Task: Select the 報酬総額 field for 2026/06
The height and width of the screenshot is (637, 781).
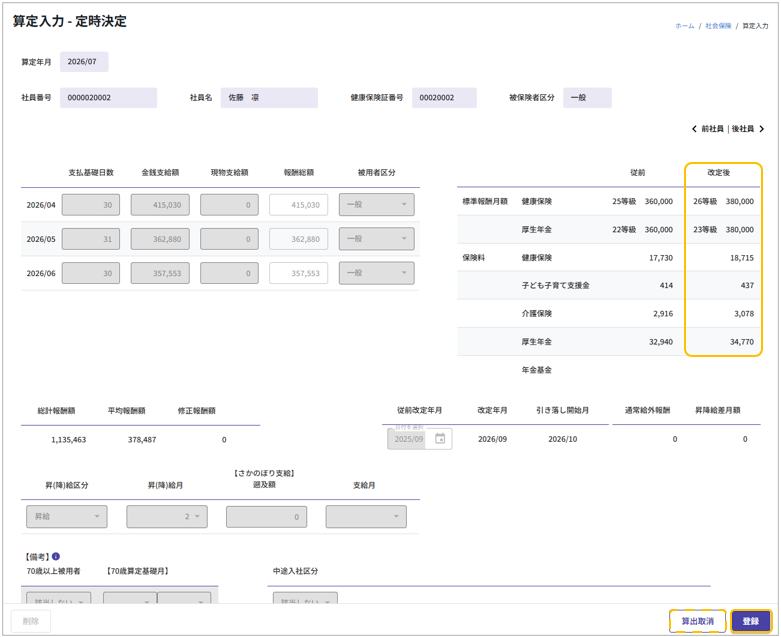Action: [x=298, y=273]
